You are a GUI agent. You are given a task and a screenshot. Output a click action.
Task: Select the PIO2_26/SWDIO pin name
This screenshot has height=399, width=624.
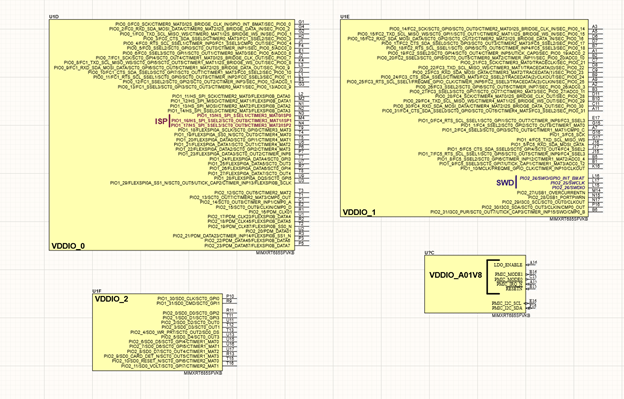tap(568, 187)
